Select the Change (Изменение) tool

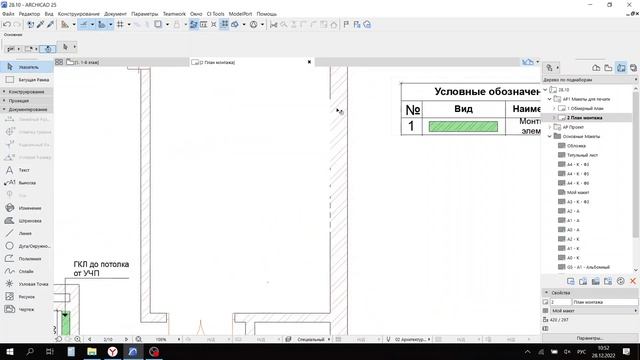click(x=27, y=208)
